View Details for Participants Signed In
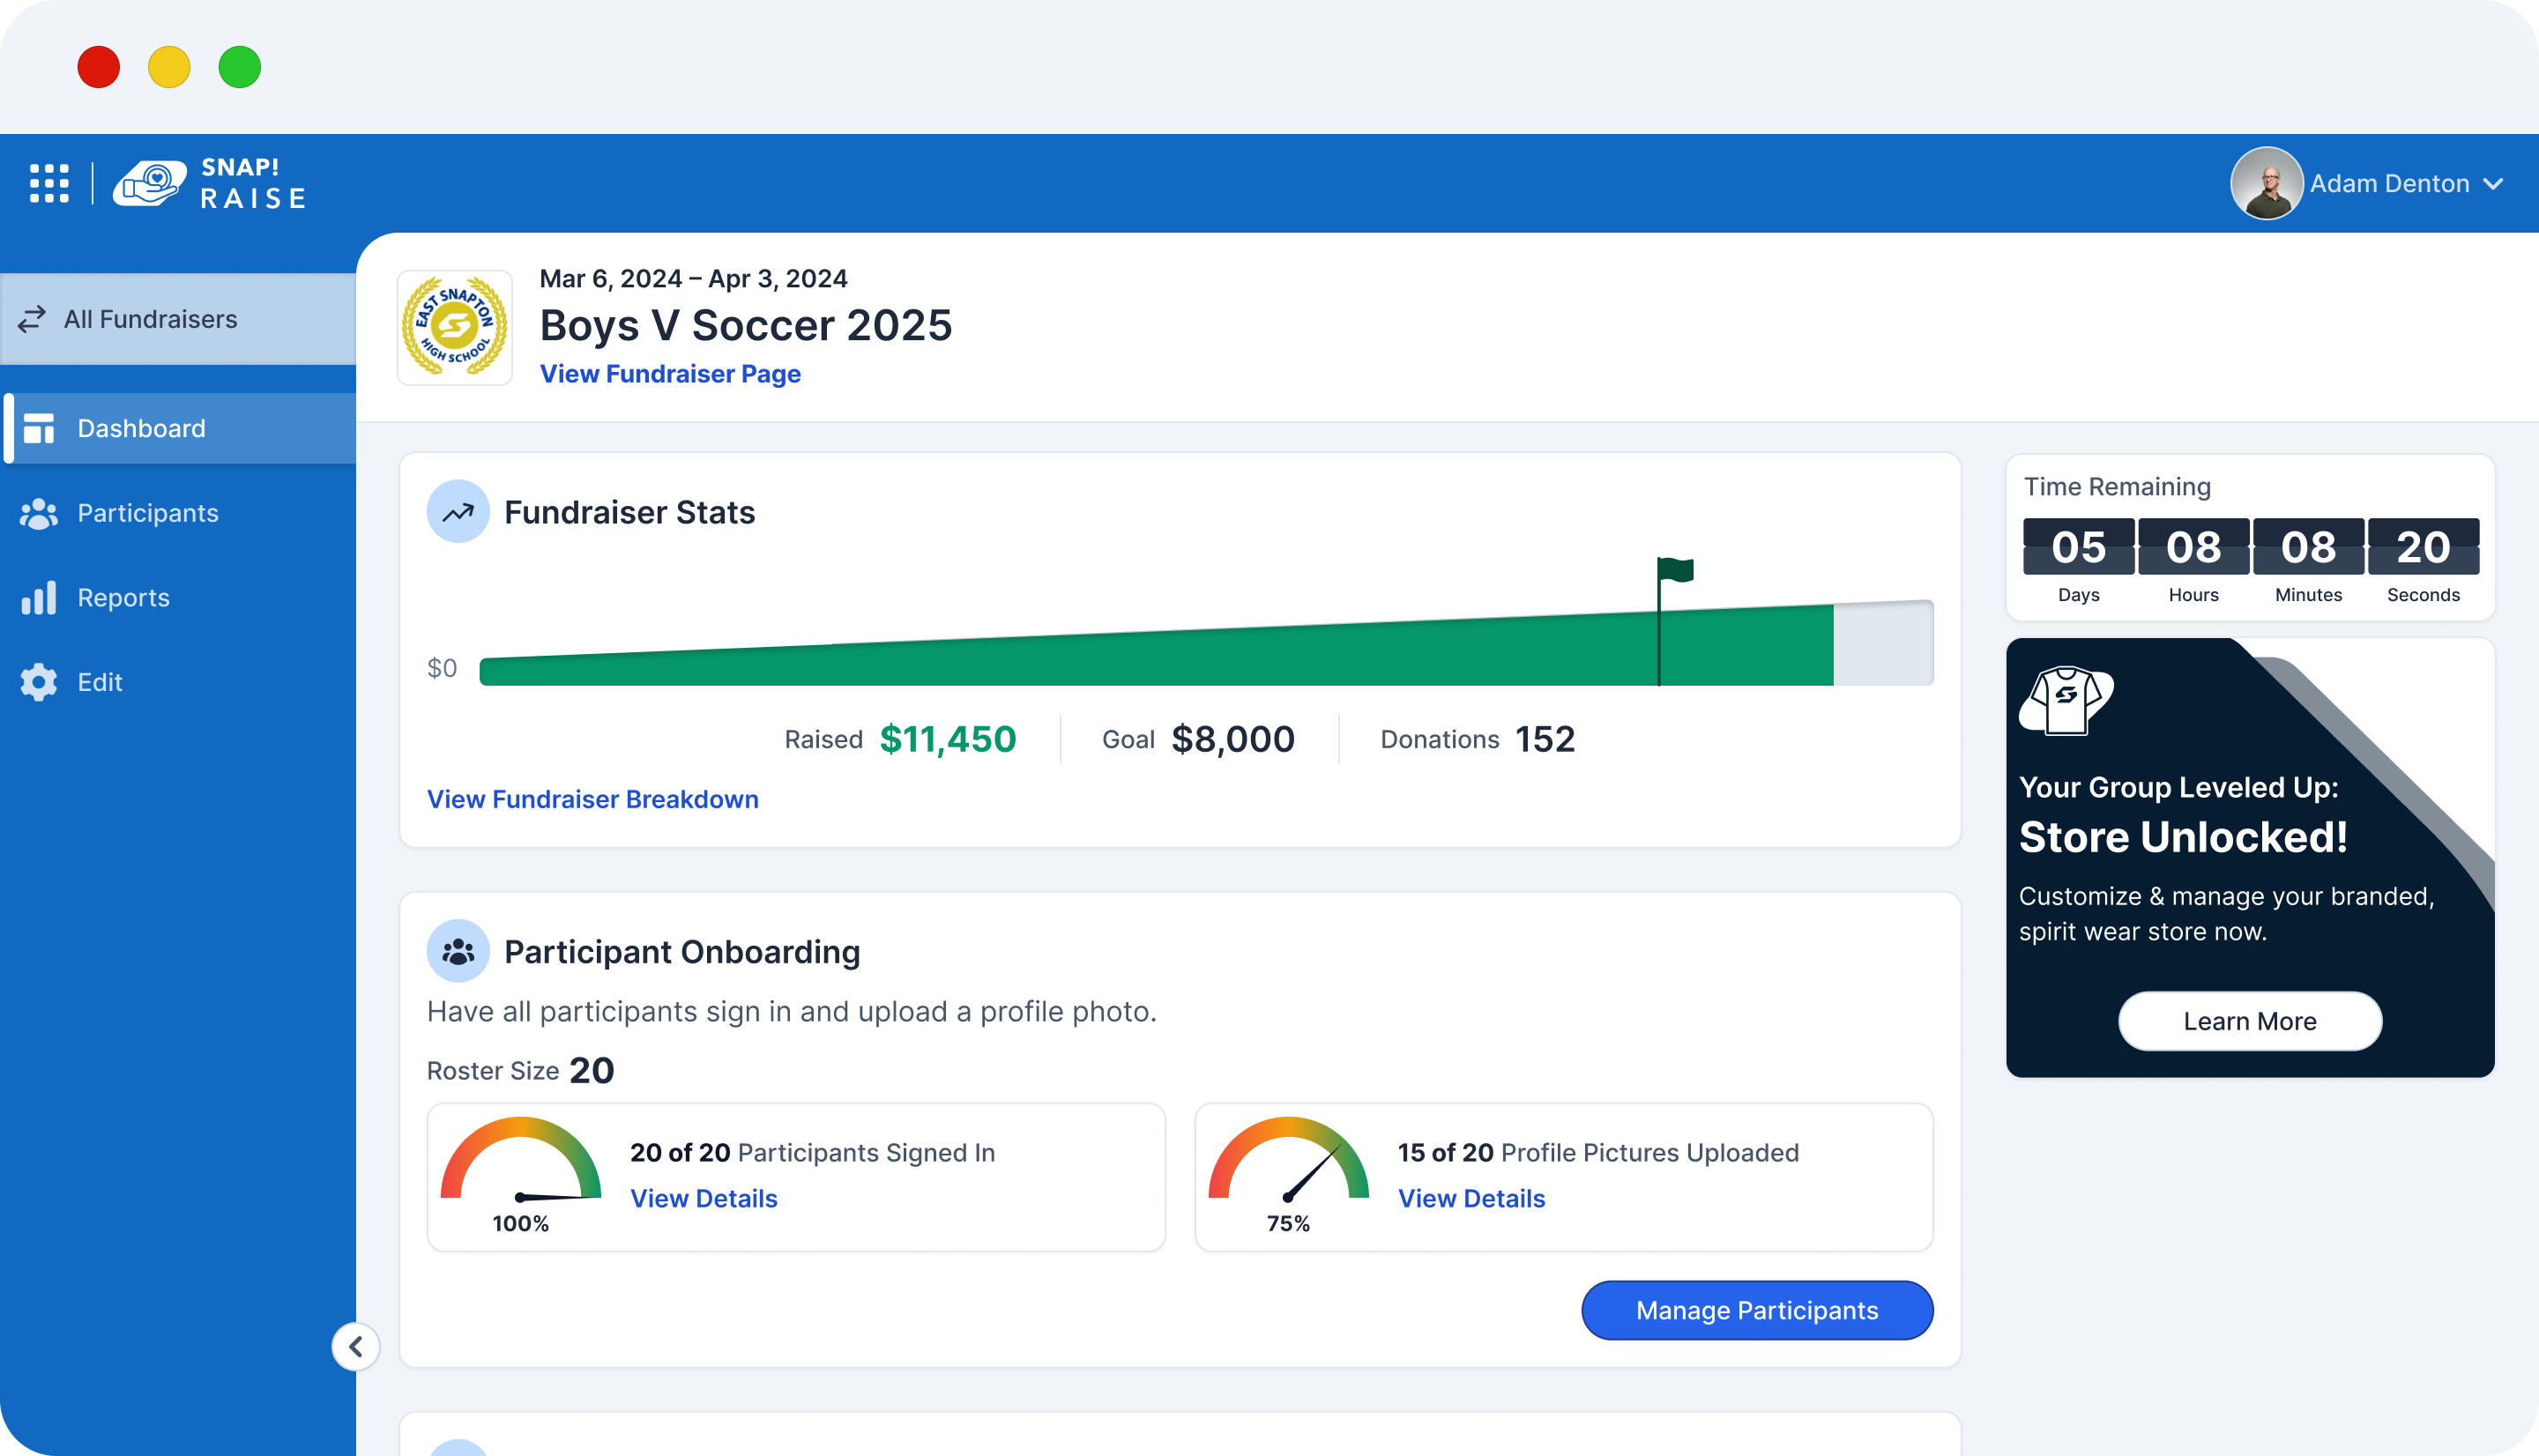The image size is (2539, 1456). tap(704, 1198)
